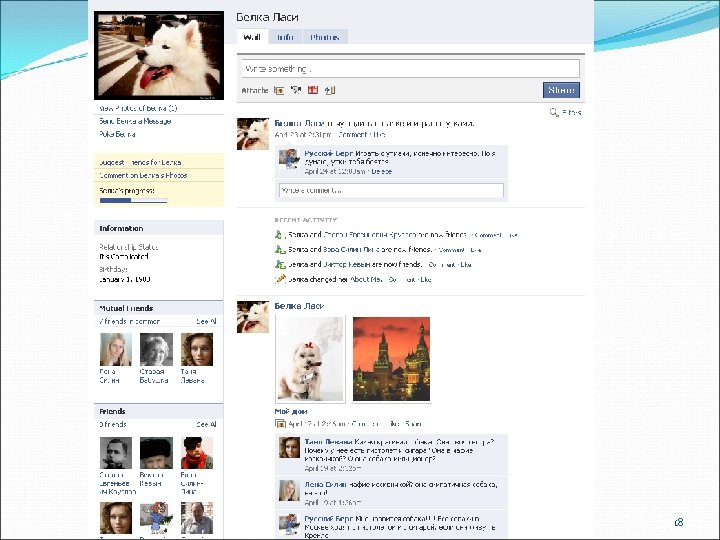Image resolution: width=720 pixels, height=540 pixels.
Task: Open Лена Силин mutual friend photo
Action: [x=116, y=349]
